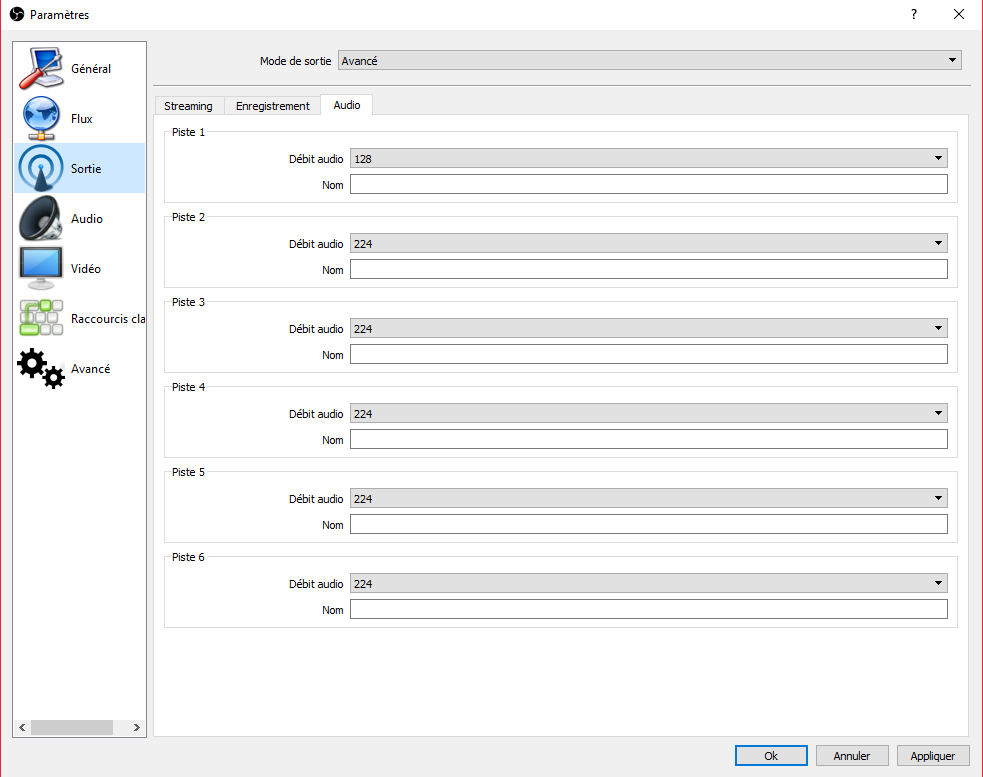Expand Piste 3 Débit audio dropdown
This screenshot has width=983, height=777.
[x=648, y=329]
